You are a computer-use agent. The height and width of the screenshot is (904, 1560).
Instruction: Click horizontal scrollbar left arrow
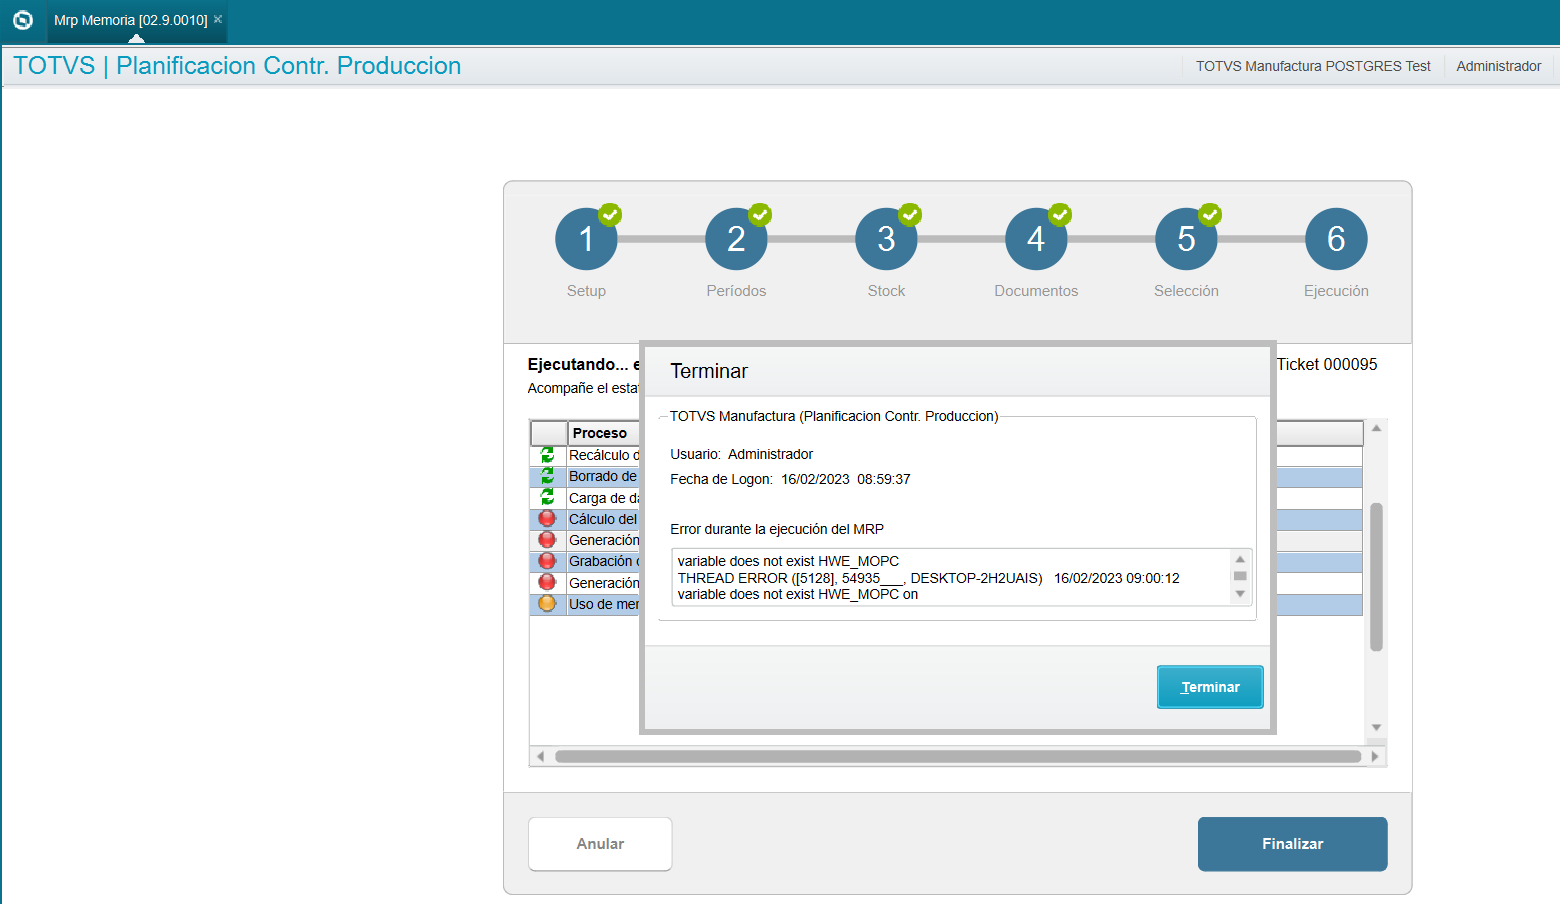pos(540,756)
